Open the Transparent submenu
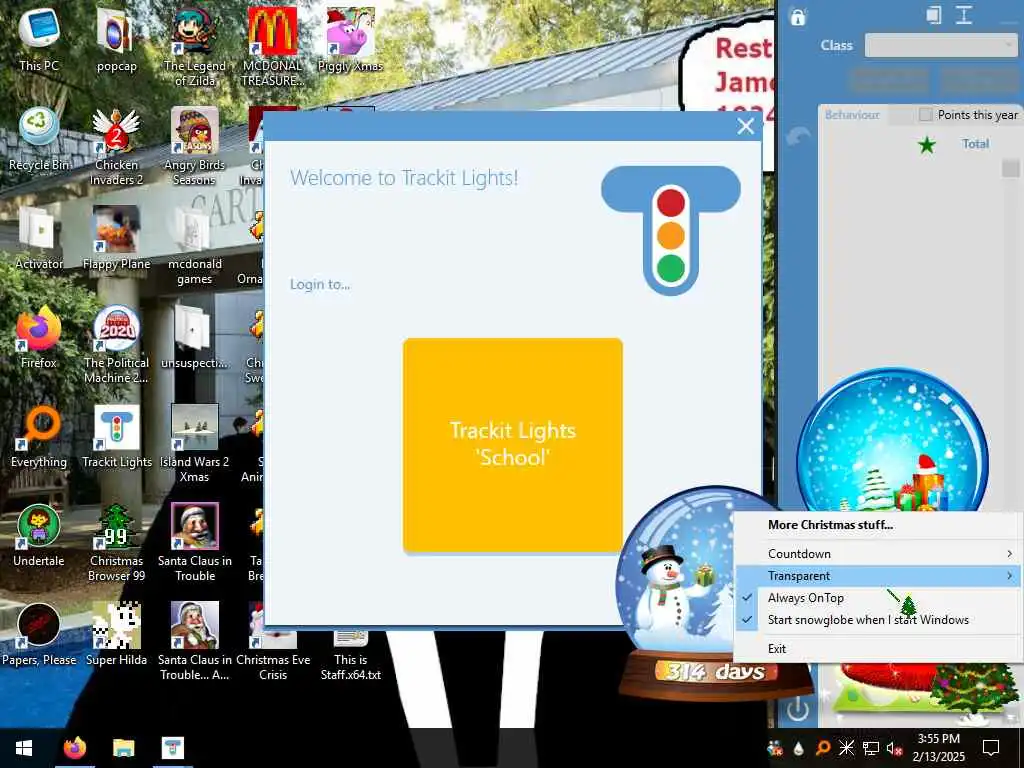This screenshot has height=768, width=1024. pos(878,576)
